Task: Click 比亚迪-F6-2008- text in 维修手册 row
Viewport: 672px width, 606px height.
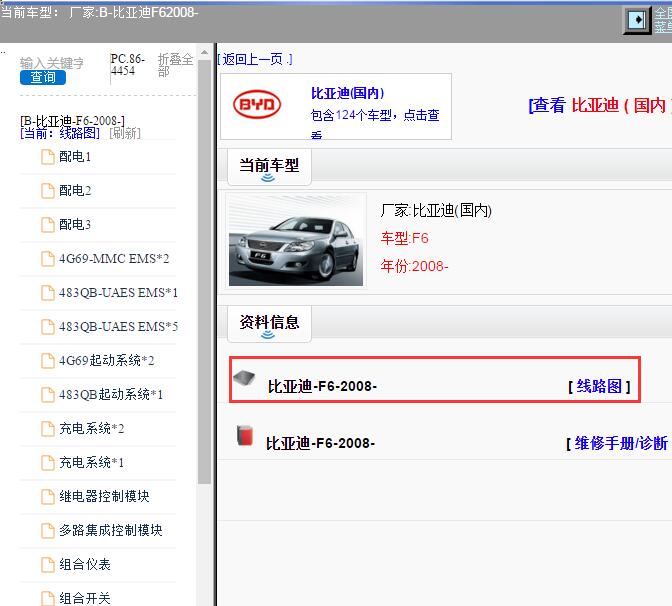Action: (x=321, y=443)
